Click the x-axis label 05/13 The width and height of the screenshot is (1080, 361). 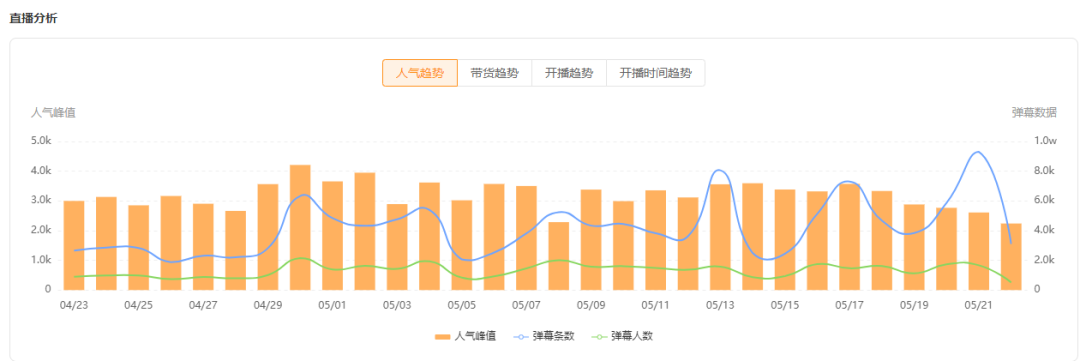tap(720, 305)
